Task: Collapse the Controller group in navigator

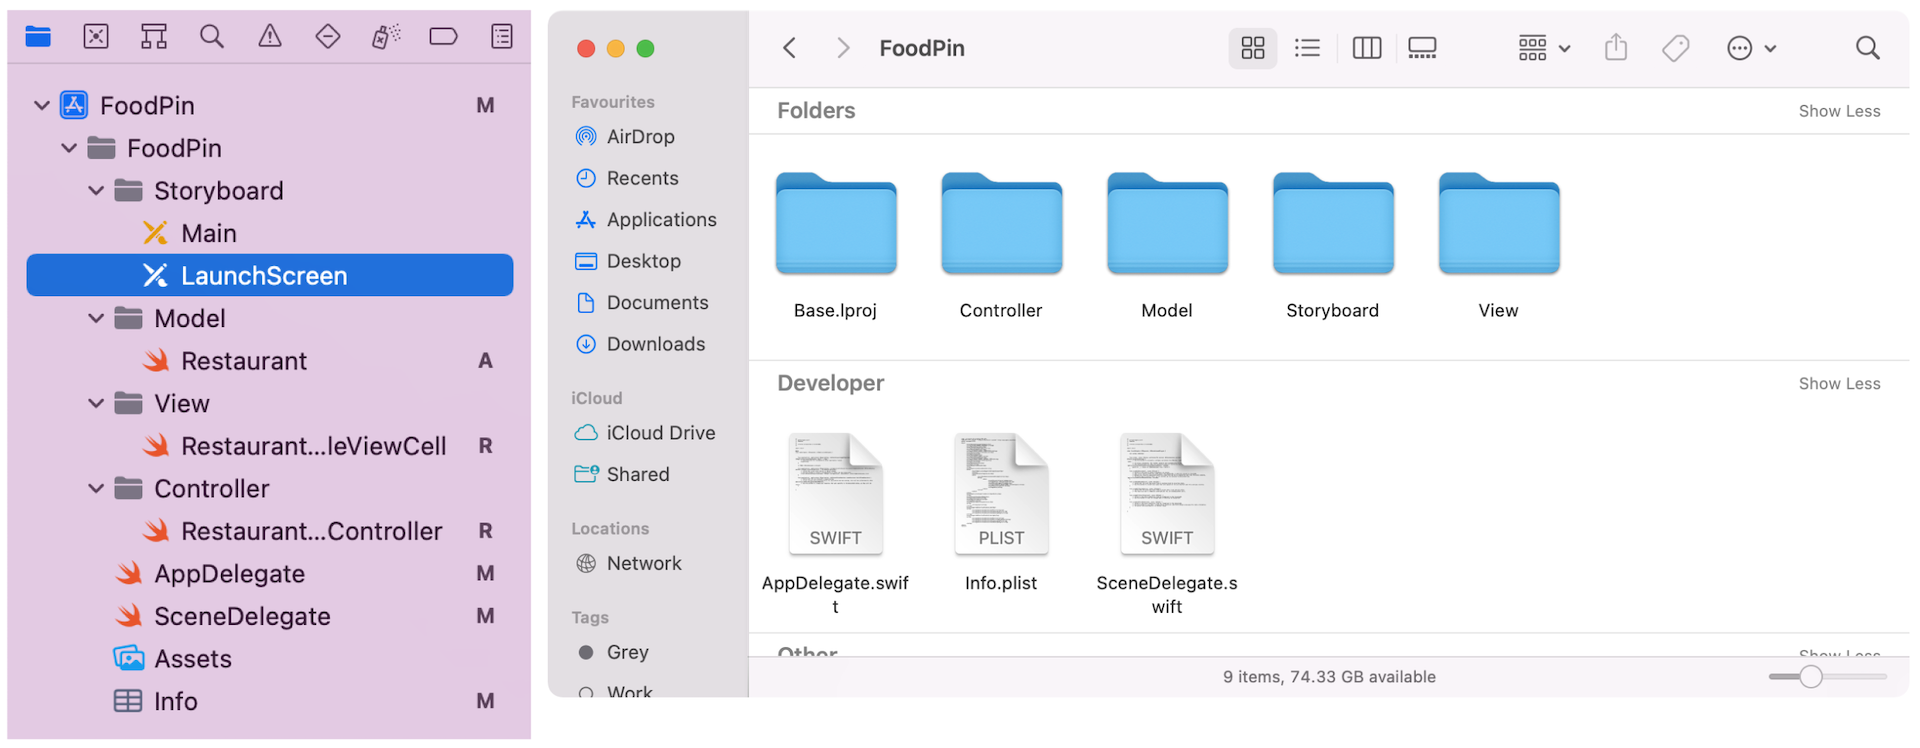Action: (96, 488)
